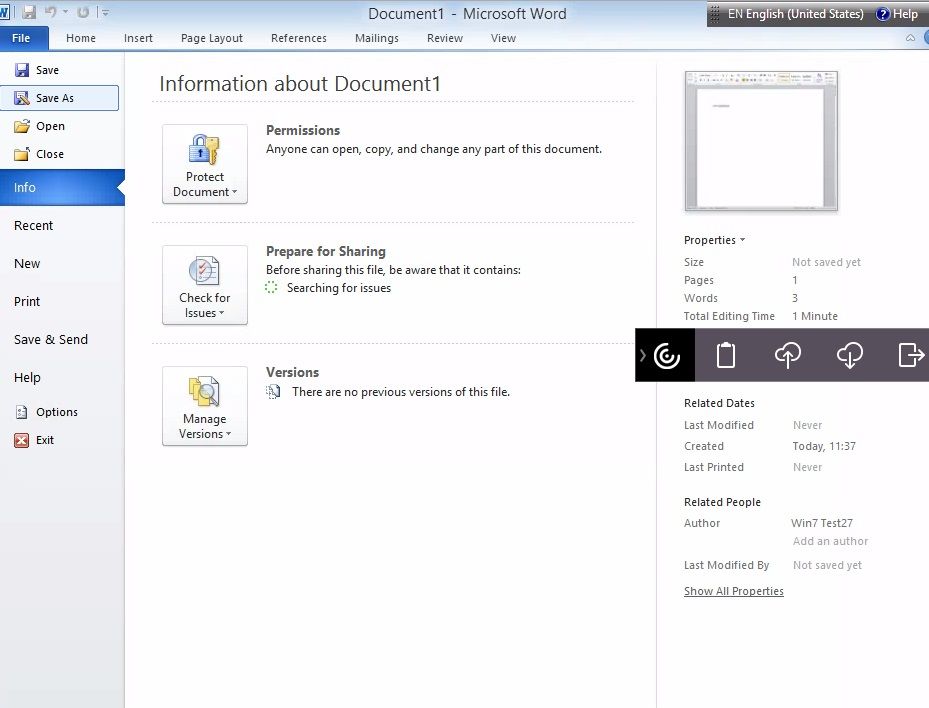Choose Print from the Backstage sidebar
The height and width of the screenshot is (708, 929).
27,302
